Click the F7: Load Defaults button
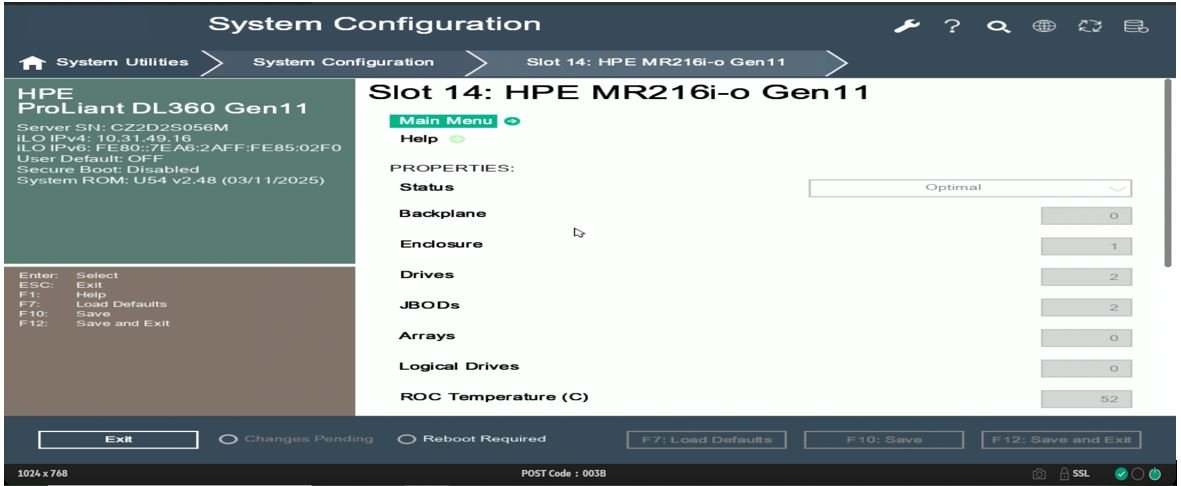 coord(706,439)
